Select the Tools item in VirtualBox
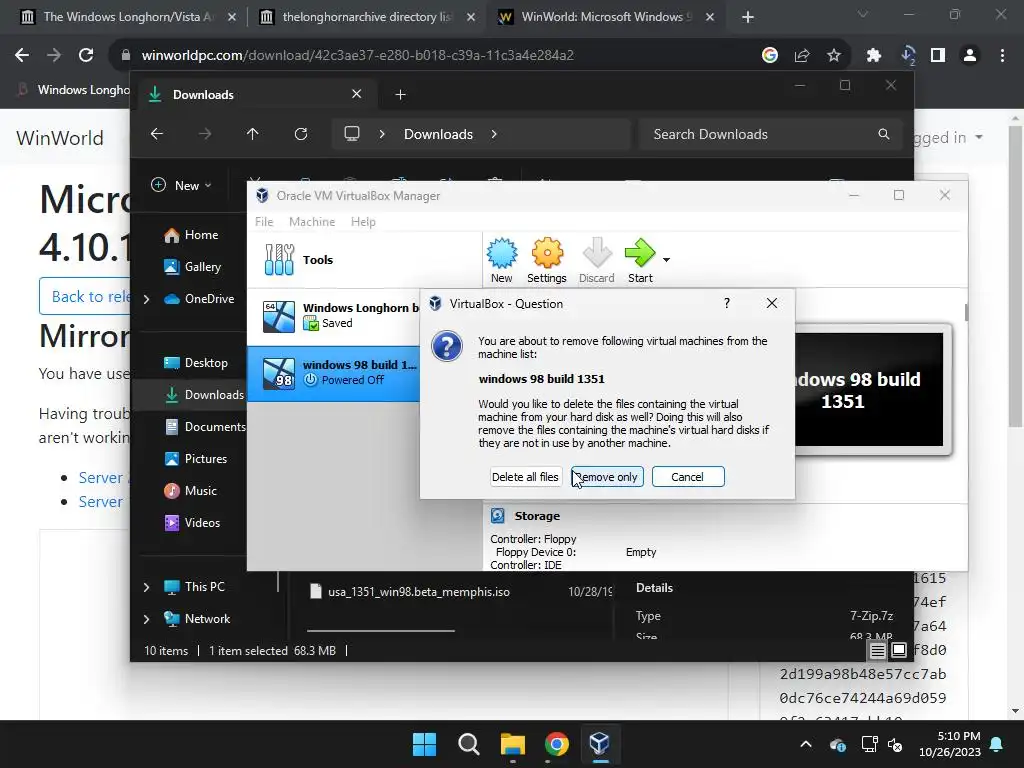 coord(364,260)
